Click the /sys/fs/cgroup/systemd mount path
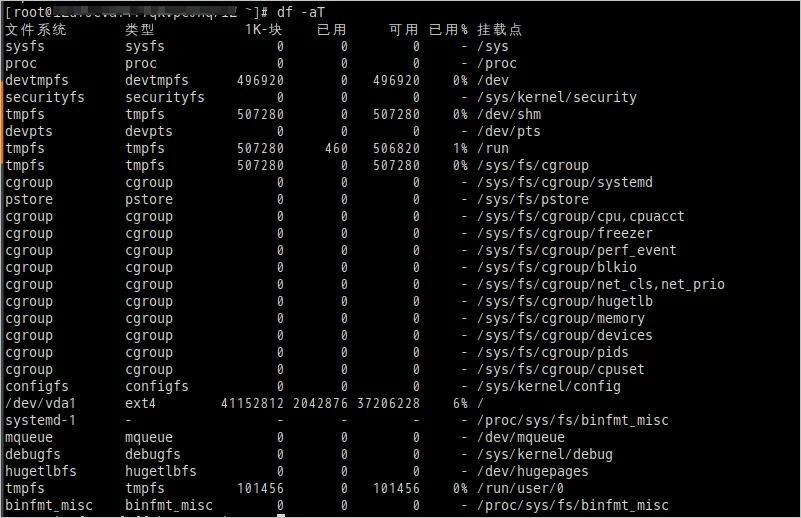801x518 pixels. click(x=565, y=182)
